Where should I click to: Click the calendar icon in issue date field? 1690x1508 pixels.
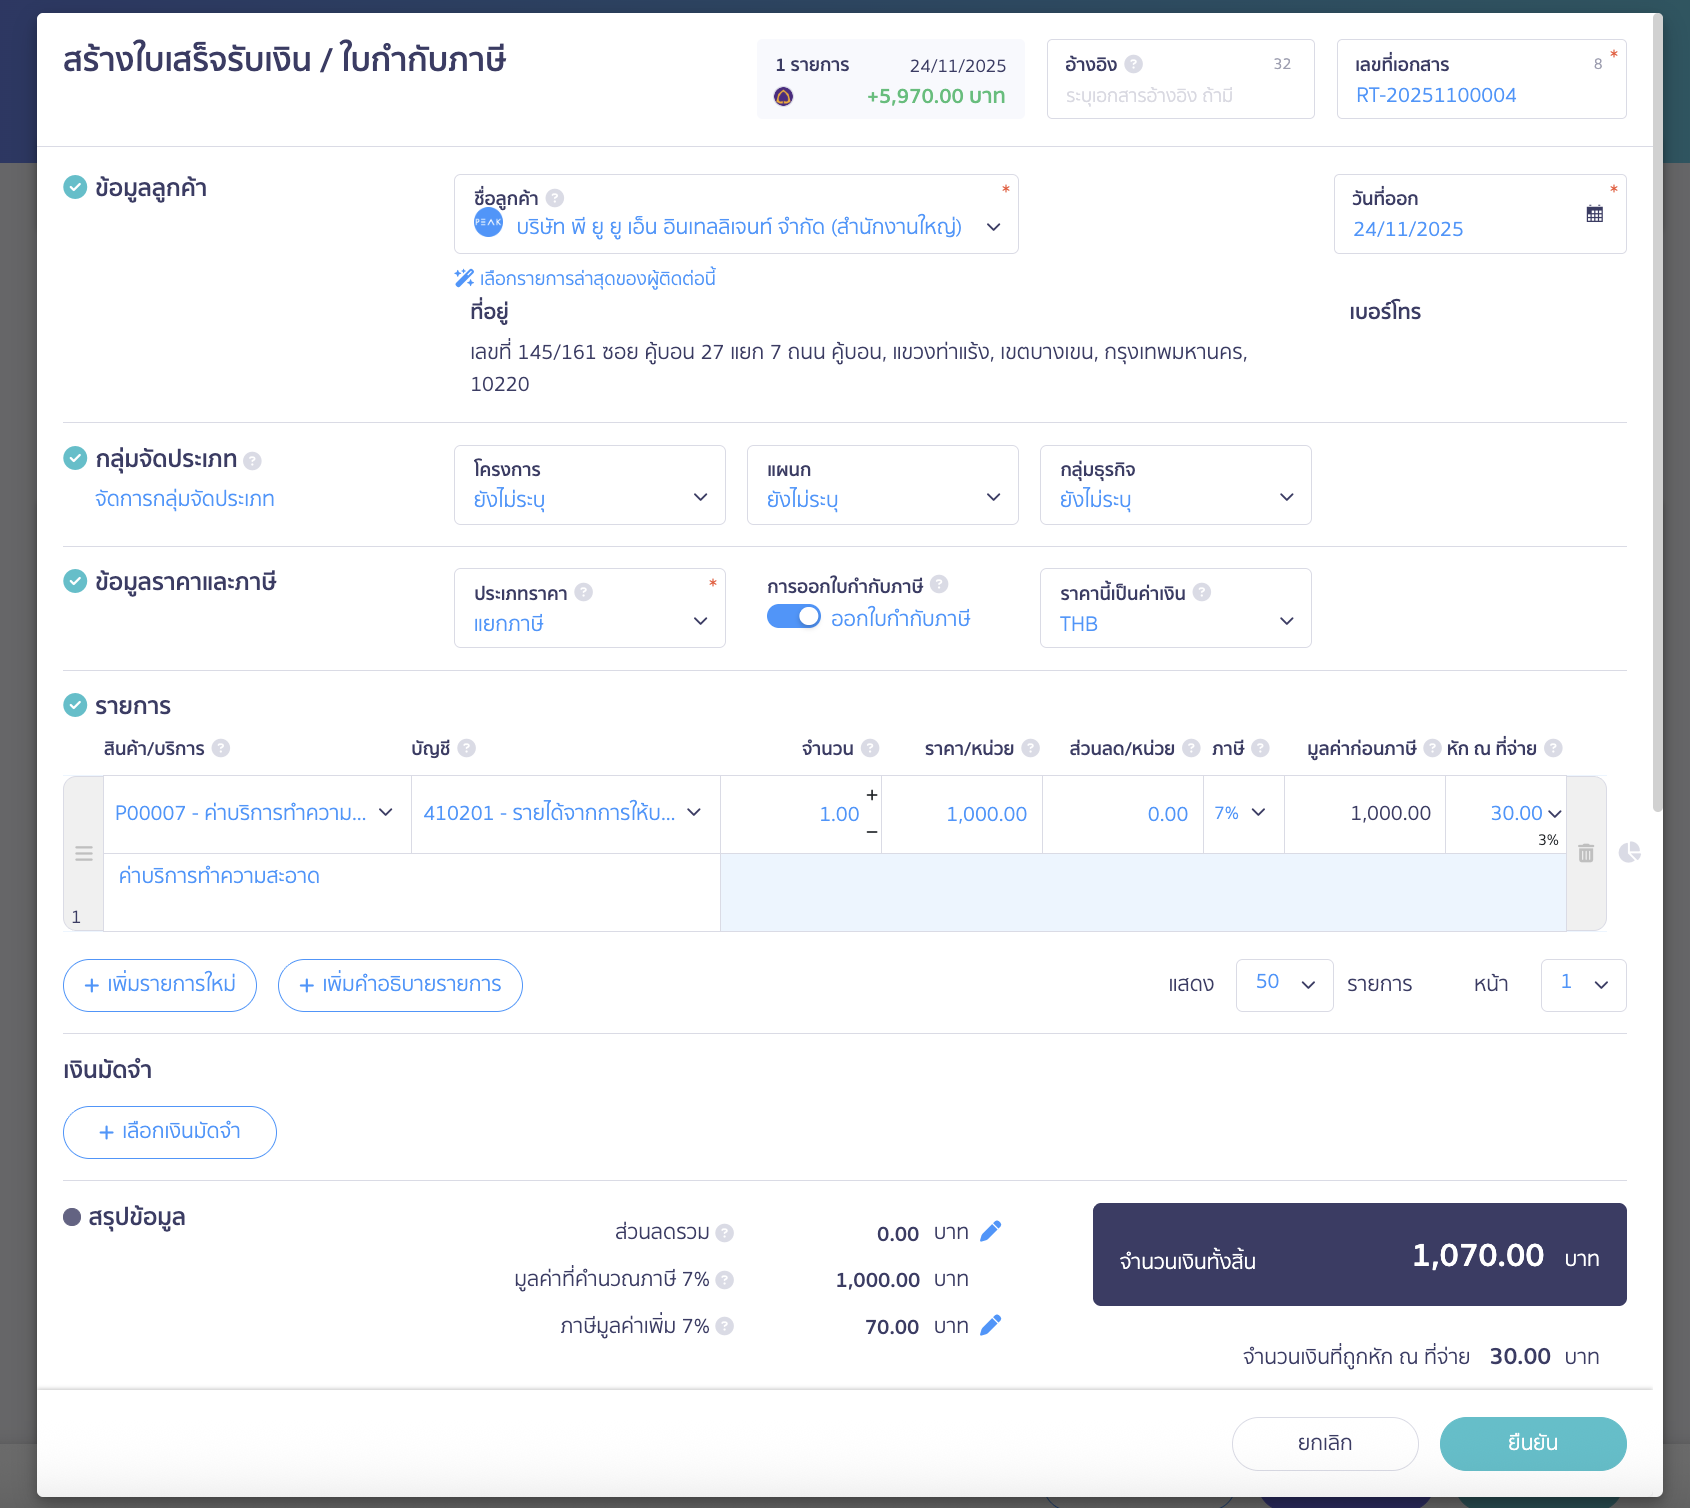(1594, 214)
